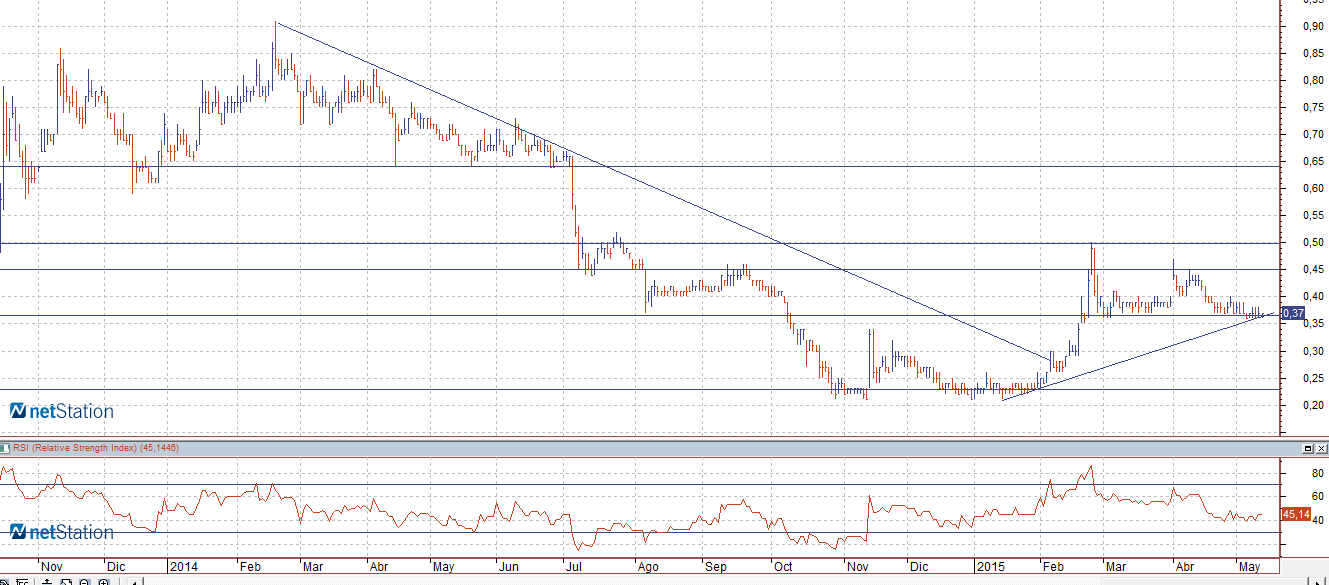
Task: Click the 2014 year label on the time axis
Action: [184, 566]
